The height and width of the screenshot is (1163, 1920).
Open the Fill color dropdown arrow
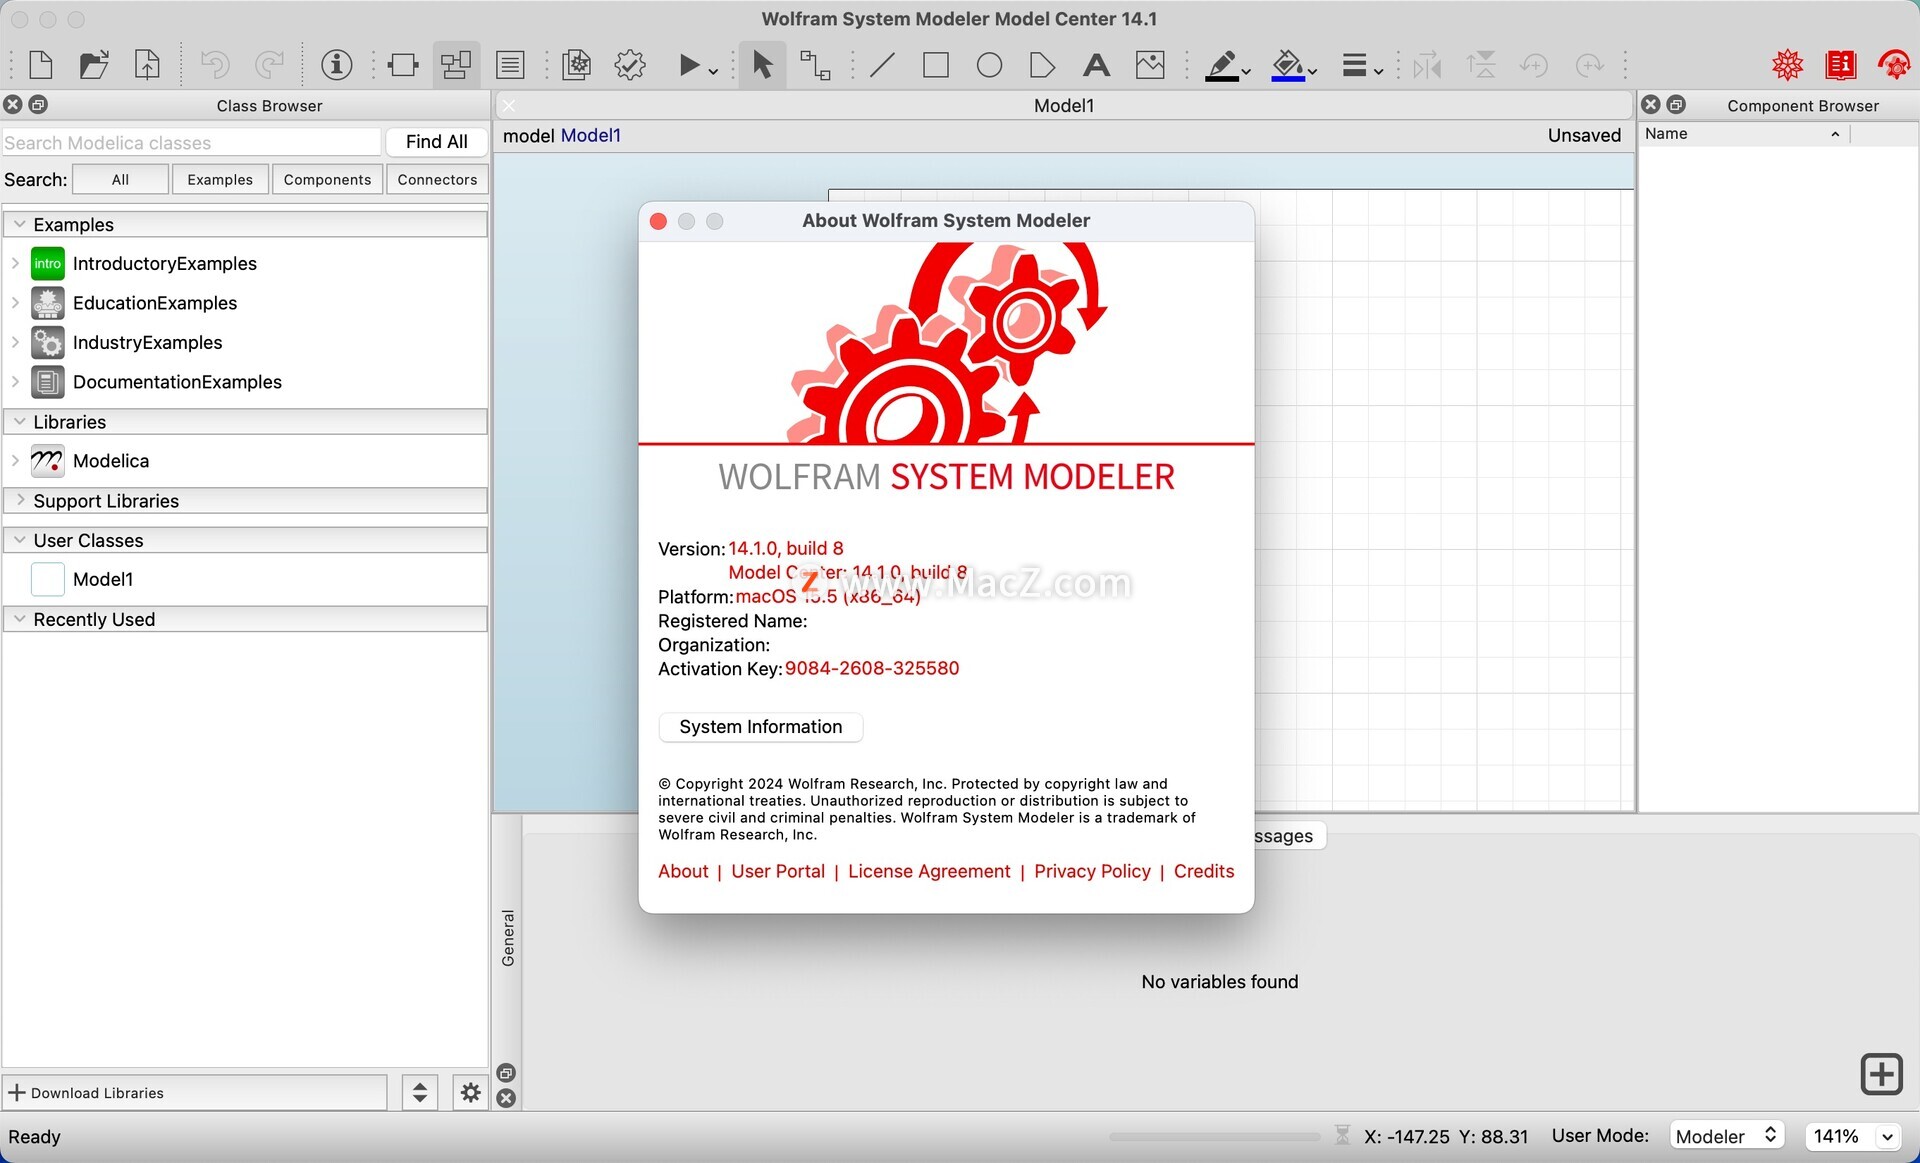[1313, 71]
